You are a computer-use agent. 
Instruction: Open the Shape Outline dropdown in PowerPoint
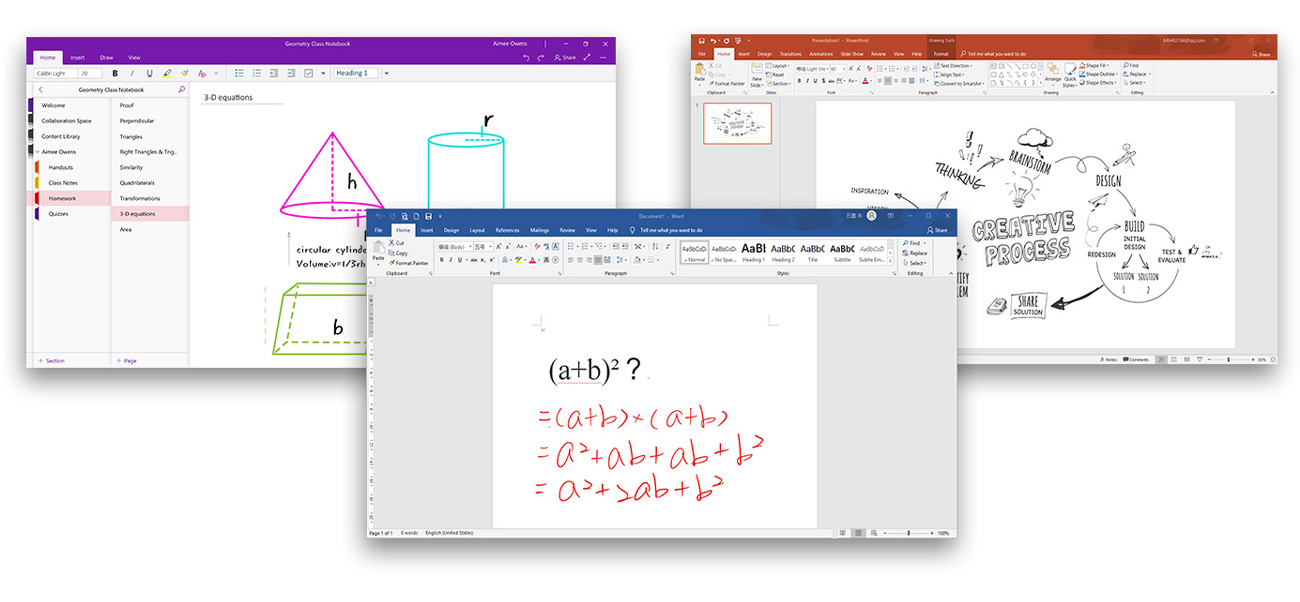coord(1100,74)
